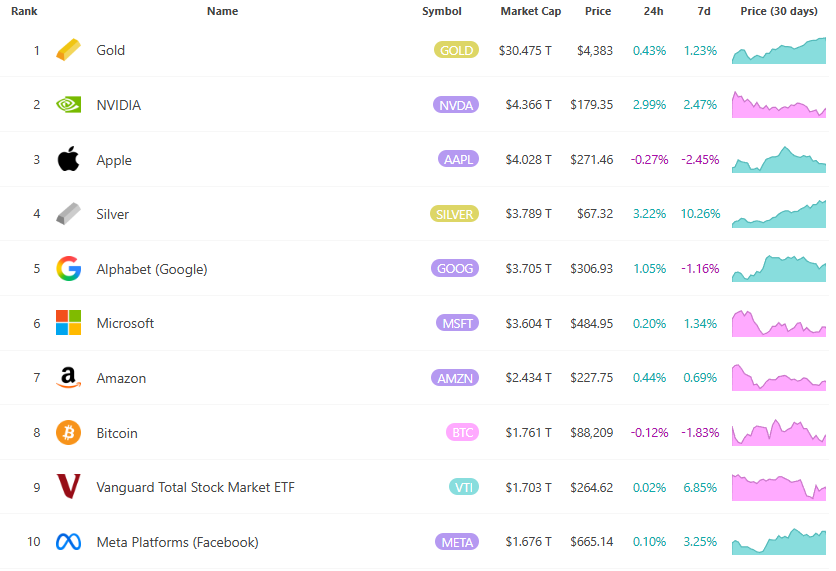Click the Meta infinity logo
Viewport: 836px width, 571px height.
68,542
